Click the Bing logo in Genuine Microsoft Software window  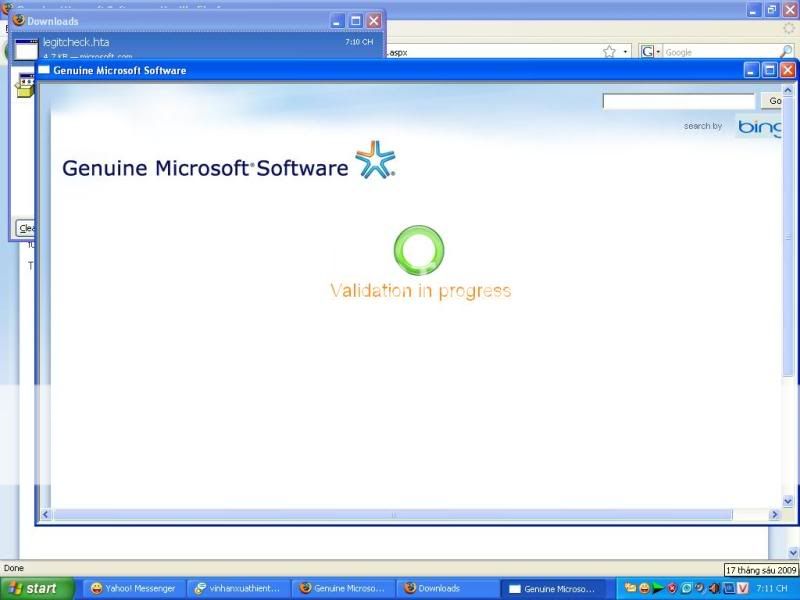click(760, 127)
